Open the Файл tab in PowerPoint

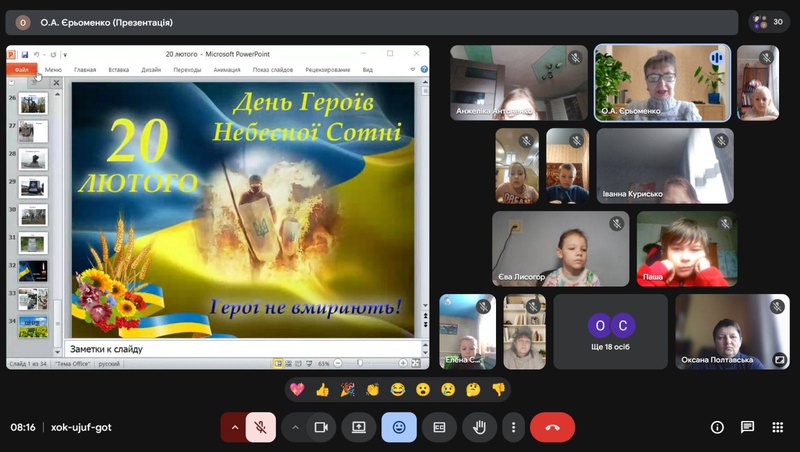tap(22, 70)
